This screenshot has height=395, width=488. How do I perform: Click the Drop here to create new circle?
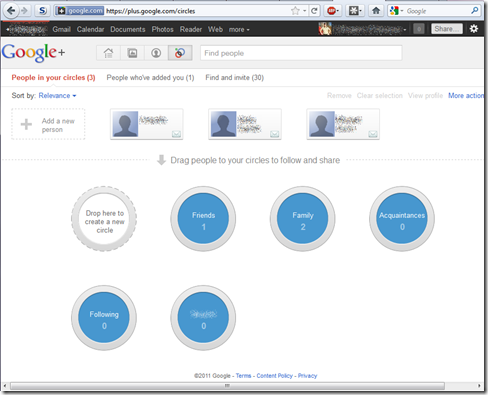click(104, 219)
